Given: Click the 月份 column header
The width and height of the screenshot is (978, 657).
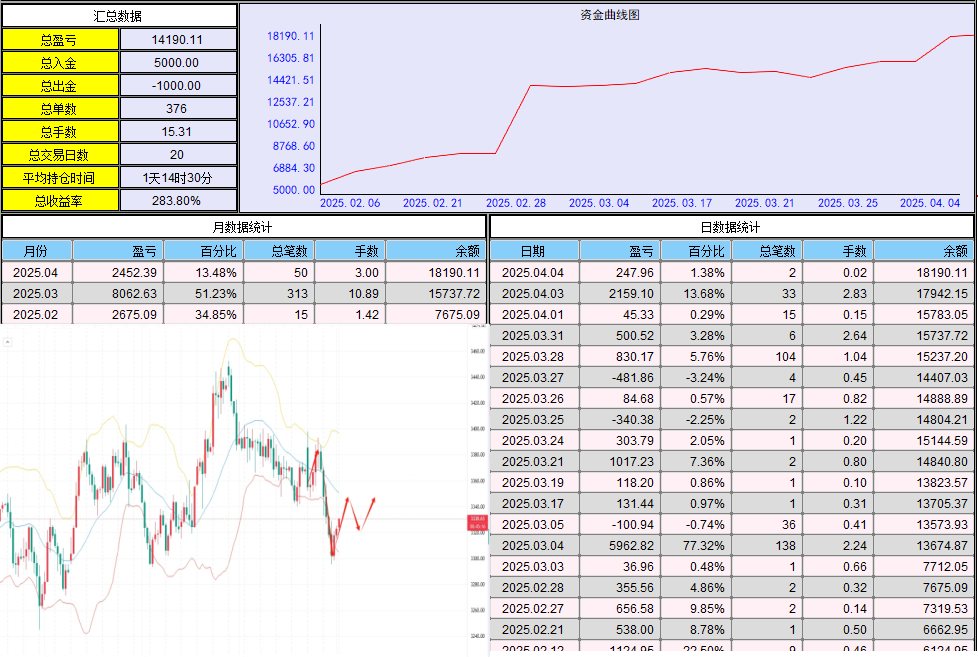Looking at the screenshot, I should [37, 251].
